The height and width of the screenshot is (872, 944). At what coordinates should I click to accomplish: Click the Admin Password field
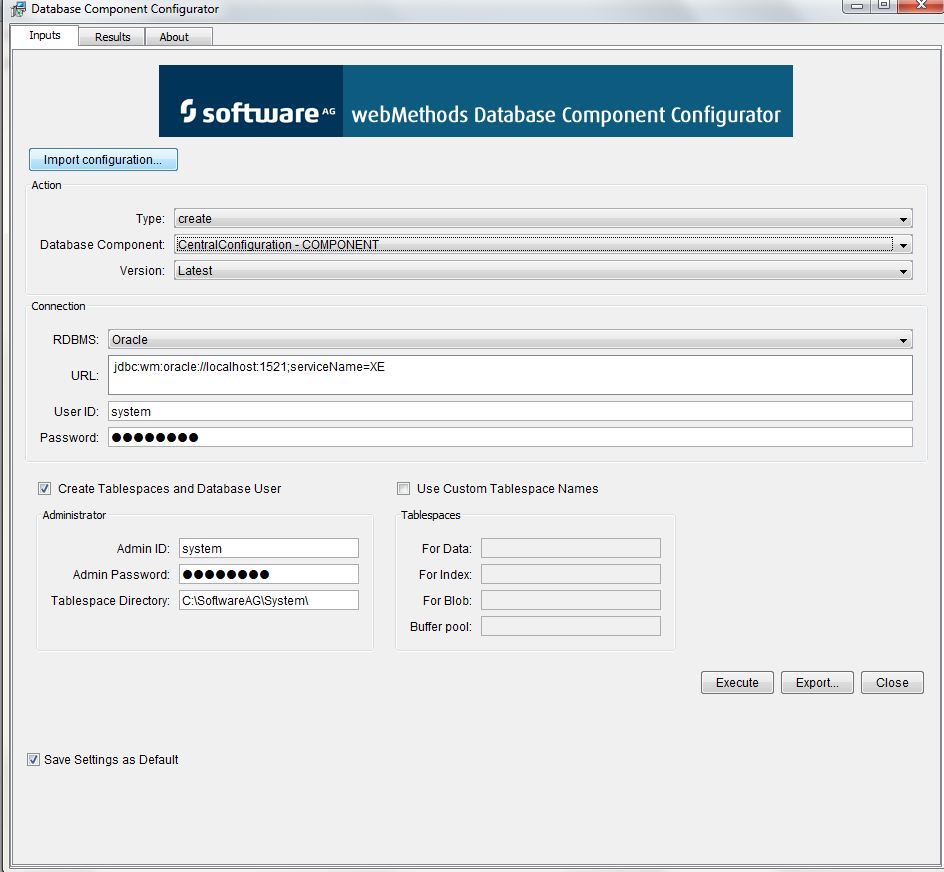pos(269,574)
